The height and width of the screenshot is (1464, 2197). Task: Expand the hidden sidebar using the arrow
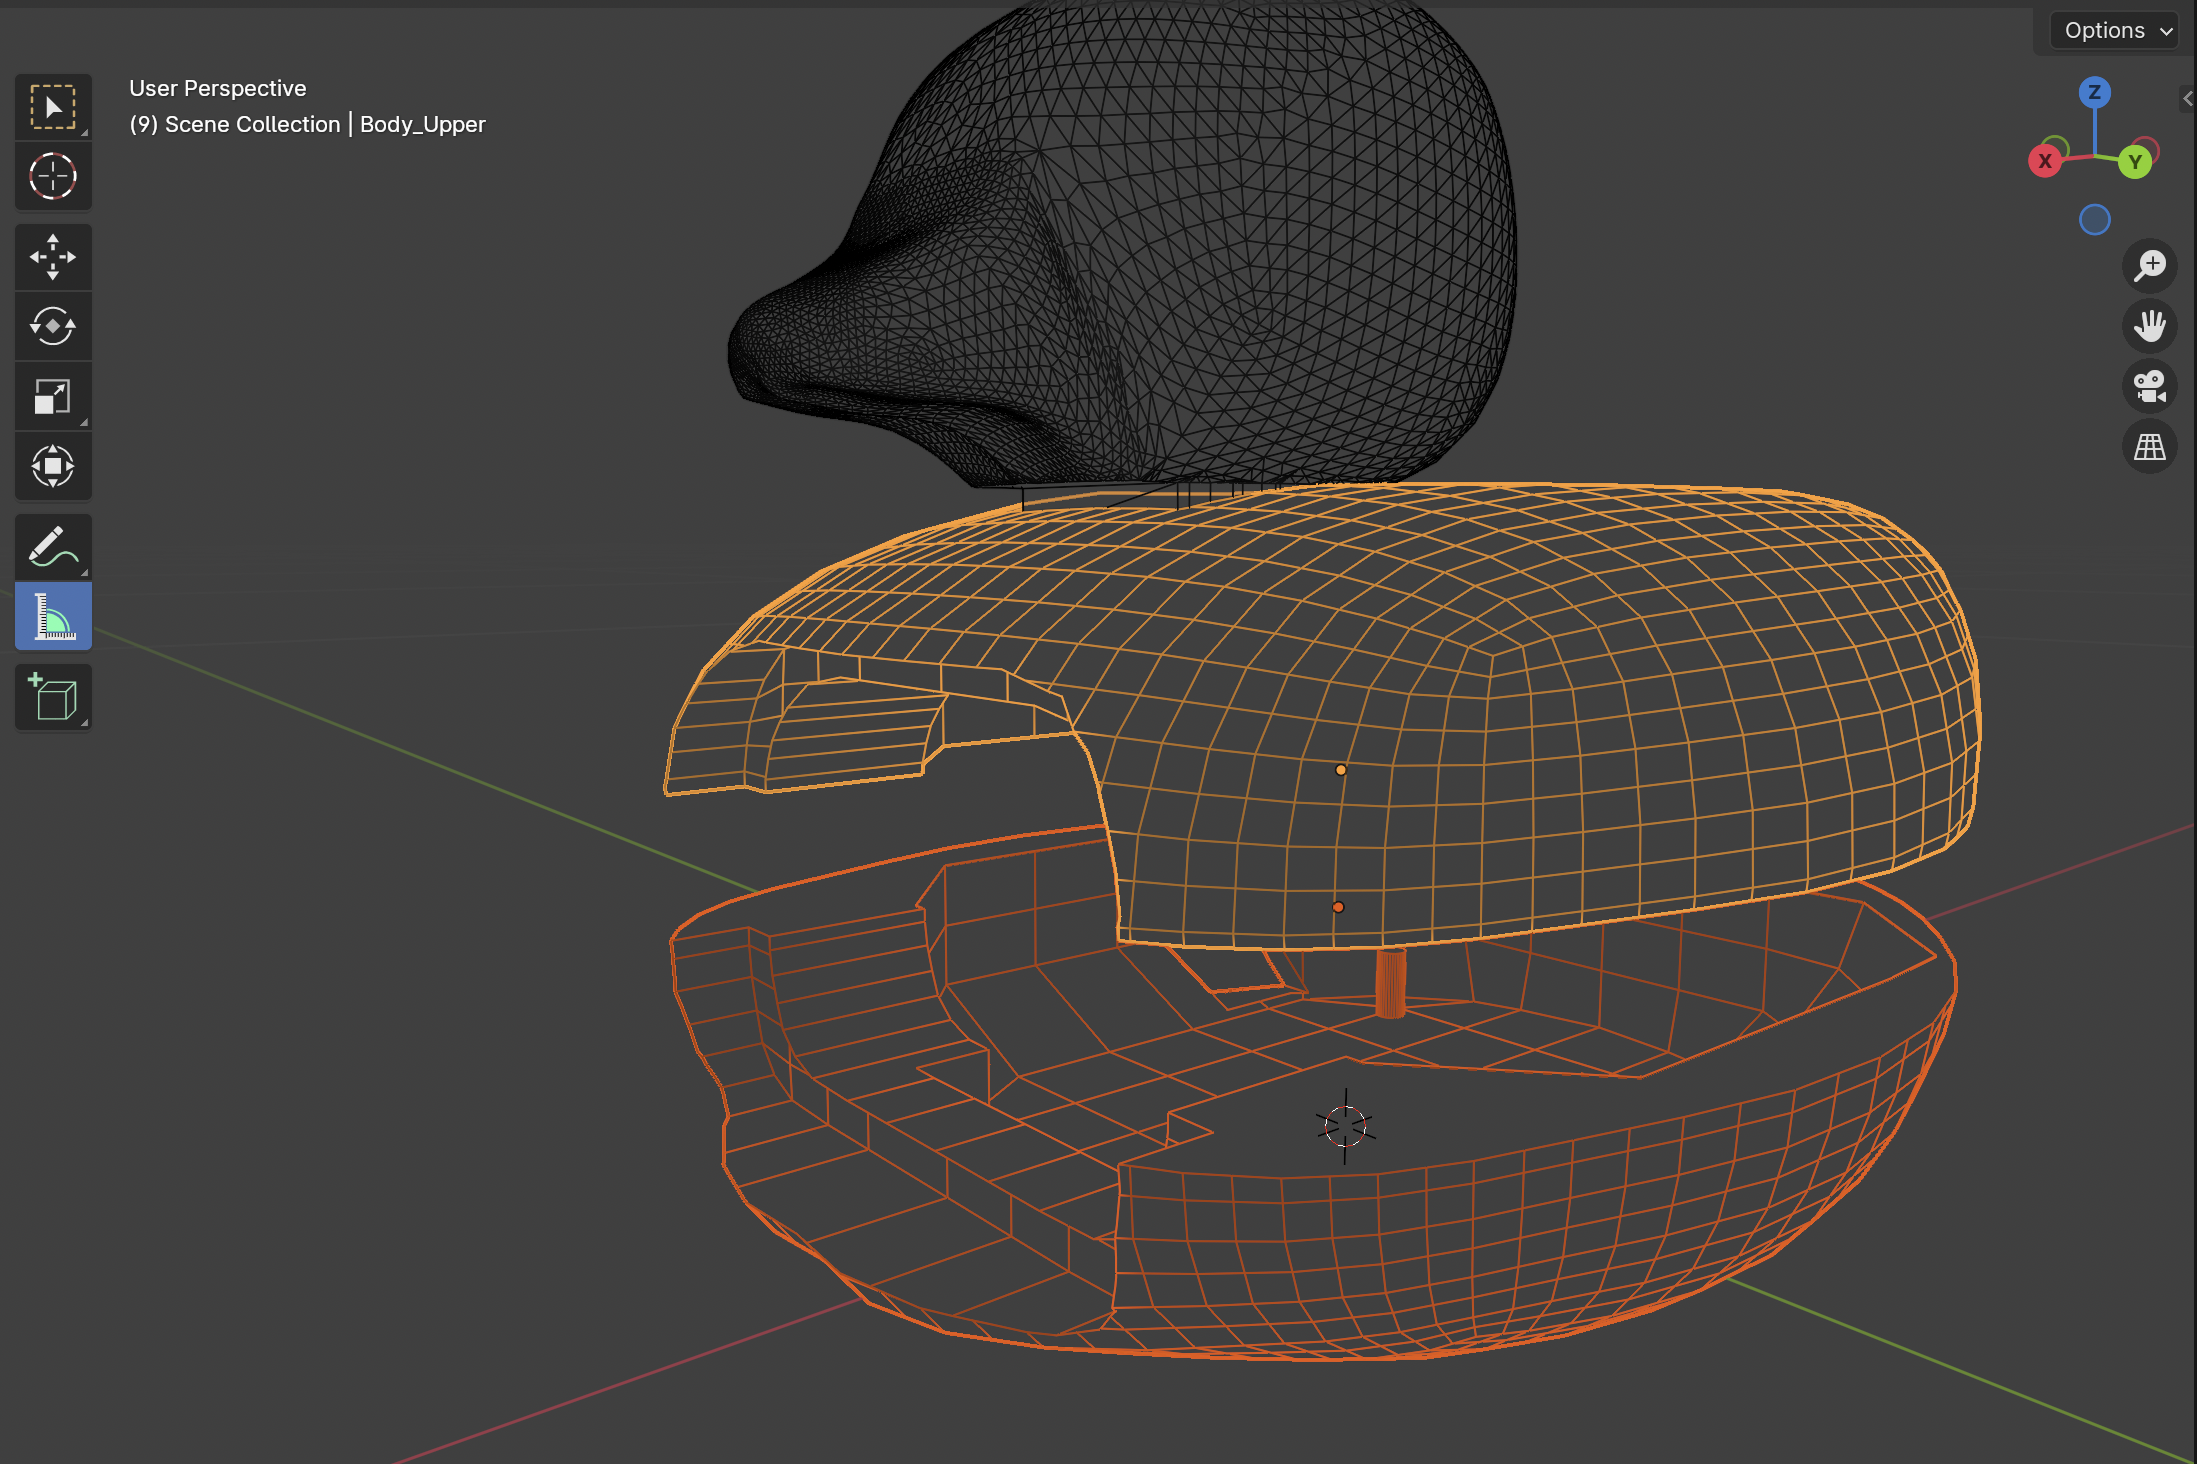pyautogui.click(x=2188, y=98)
